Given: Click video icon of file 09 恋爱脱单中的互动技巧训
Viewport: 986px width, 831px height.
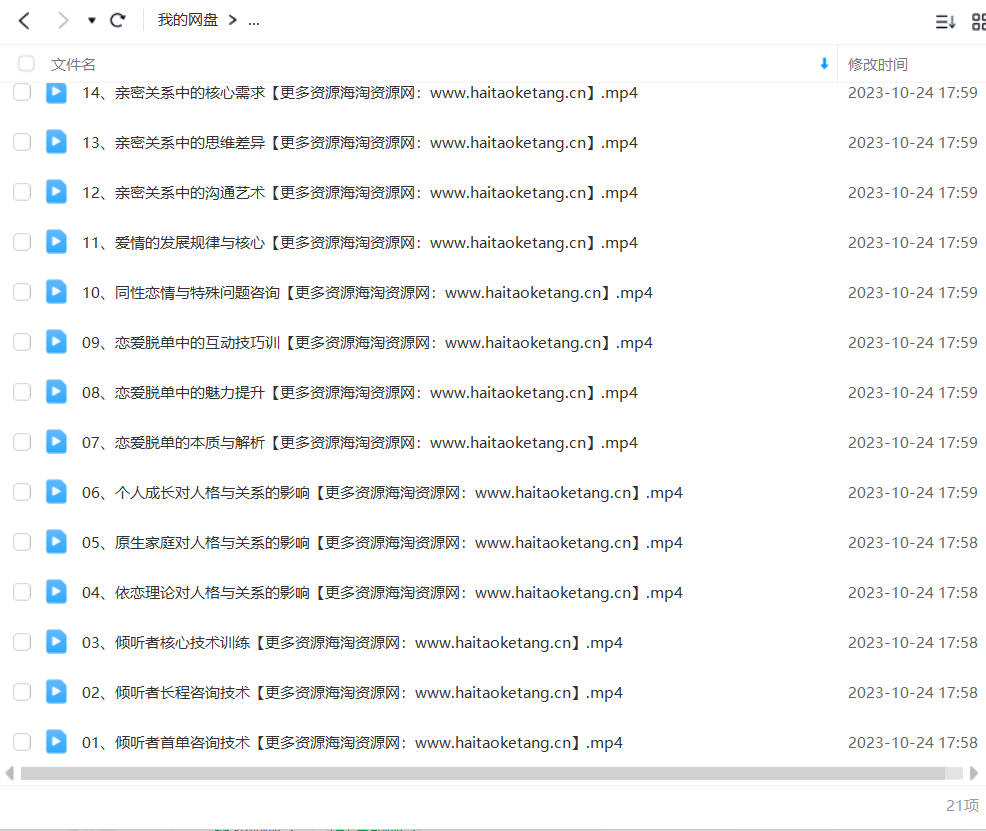Looking at the screenshot, I should click(x=56, y=341).
